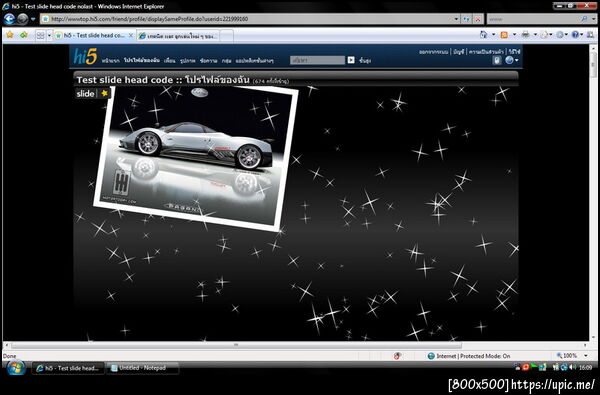Refresh the page with the refresh icon
The width and height of the screenshot is (600, 395).
tap(466, 19)
